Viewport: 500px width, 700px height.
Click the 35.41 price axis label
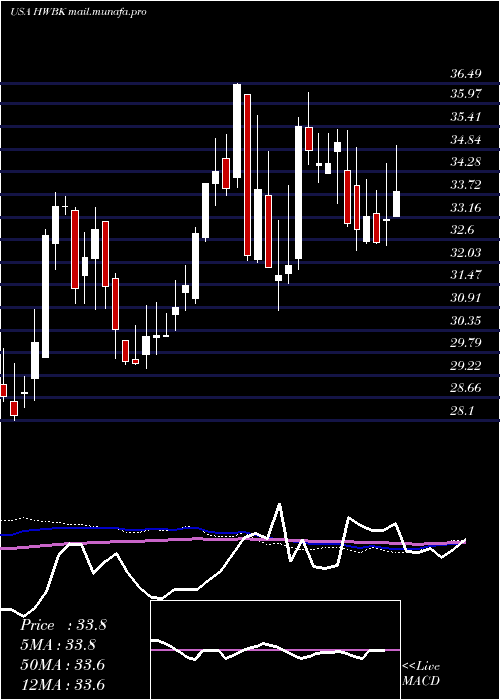pos(466,117)
